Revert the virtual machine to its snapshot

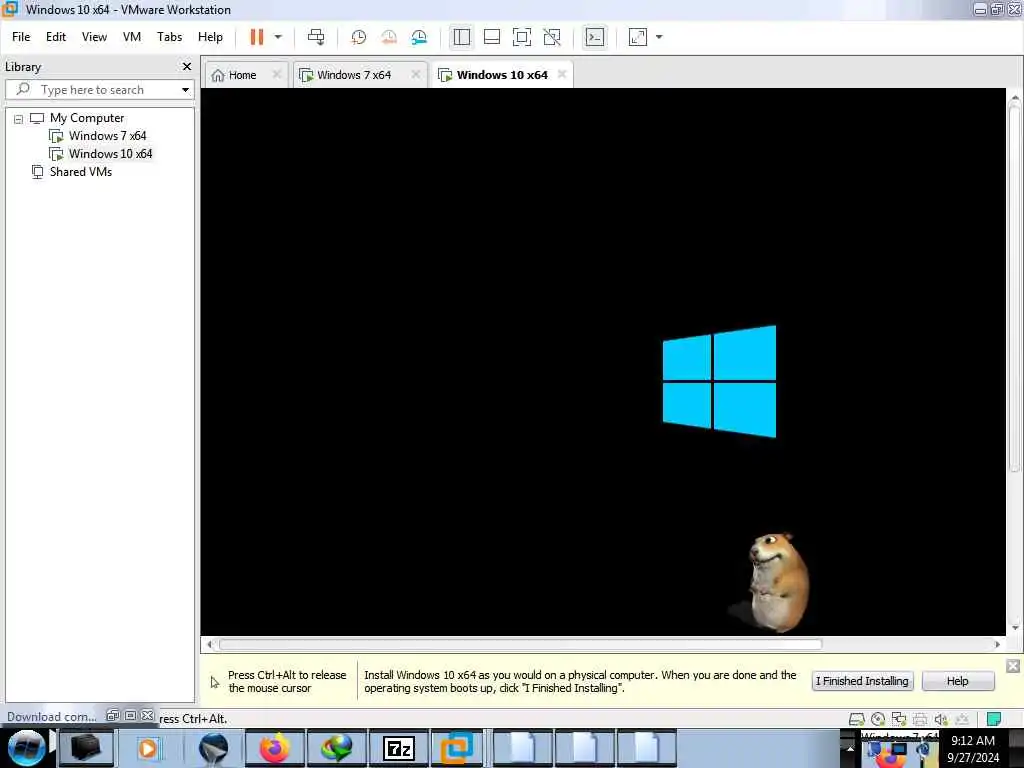pyautogui.click(x=389, y=37)
